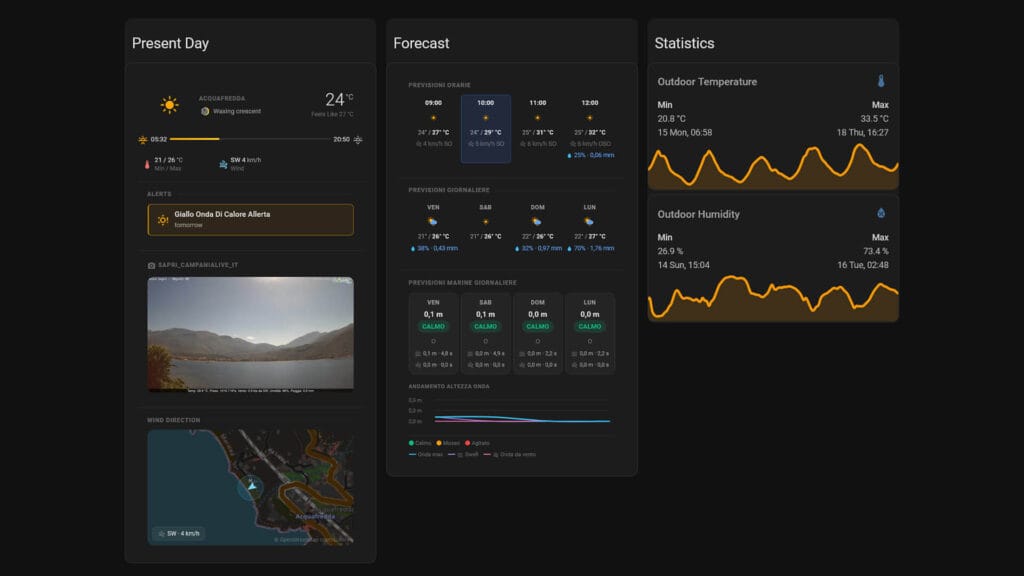The width and height of the screenshot is (1024, 576).
Task: Click the camera icon beside SAPRI_CAMPANIALIVE_IT
Action: [152, 266]
